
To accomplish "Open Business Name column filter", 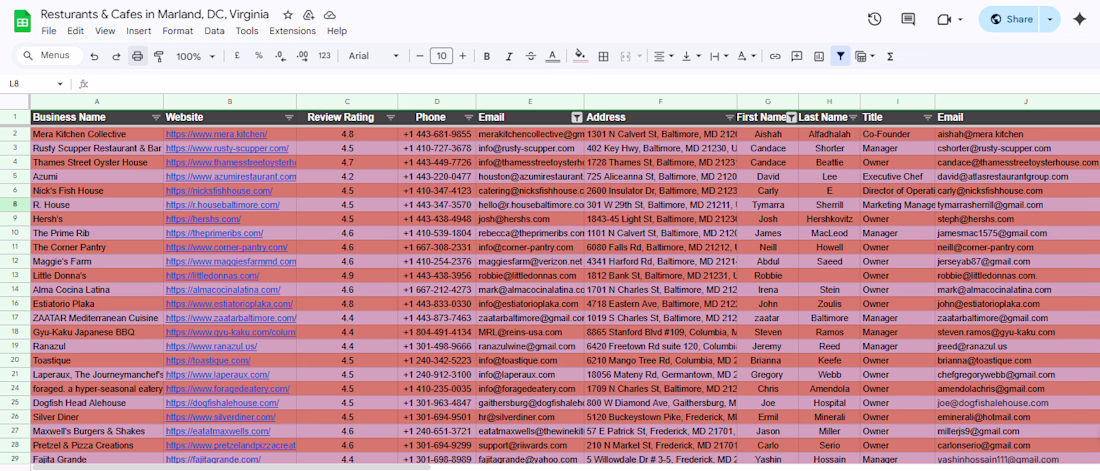I will pyautogui.click(x=156, y=117).
